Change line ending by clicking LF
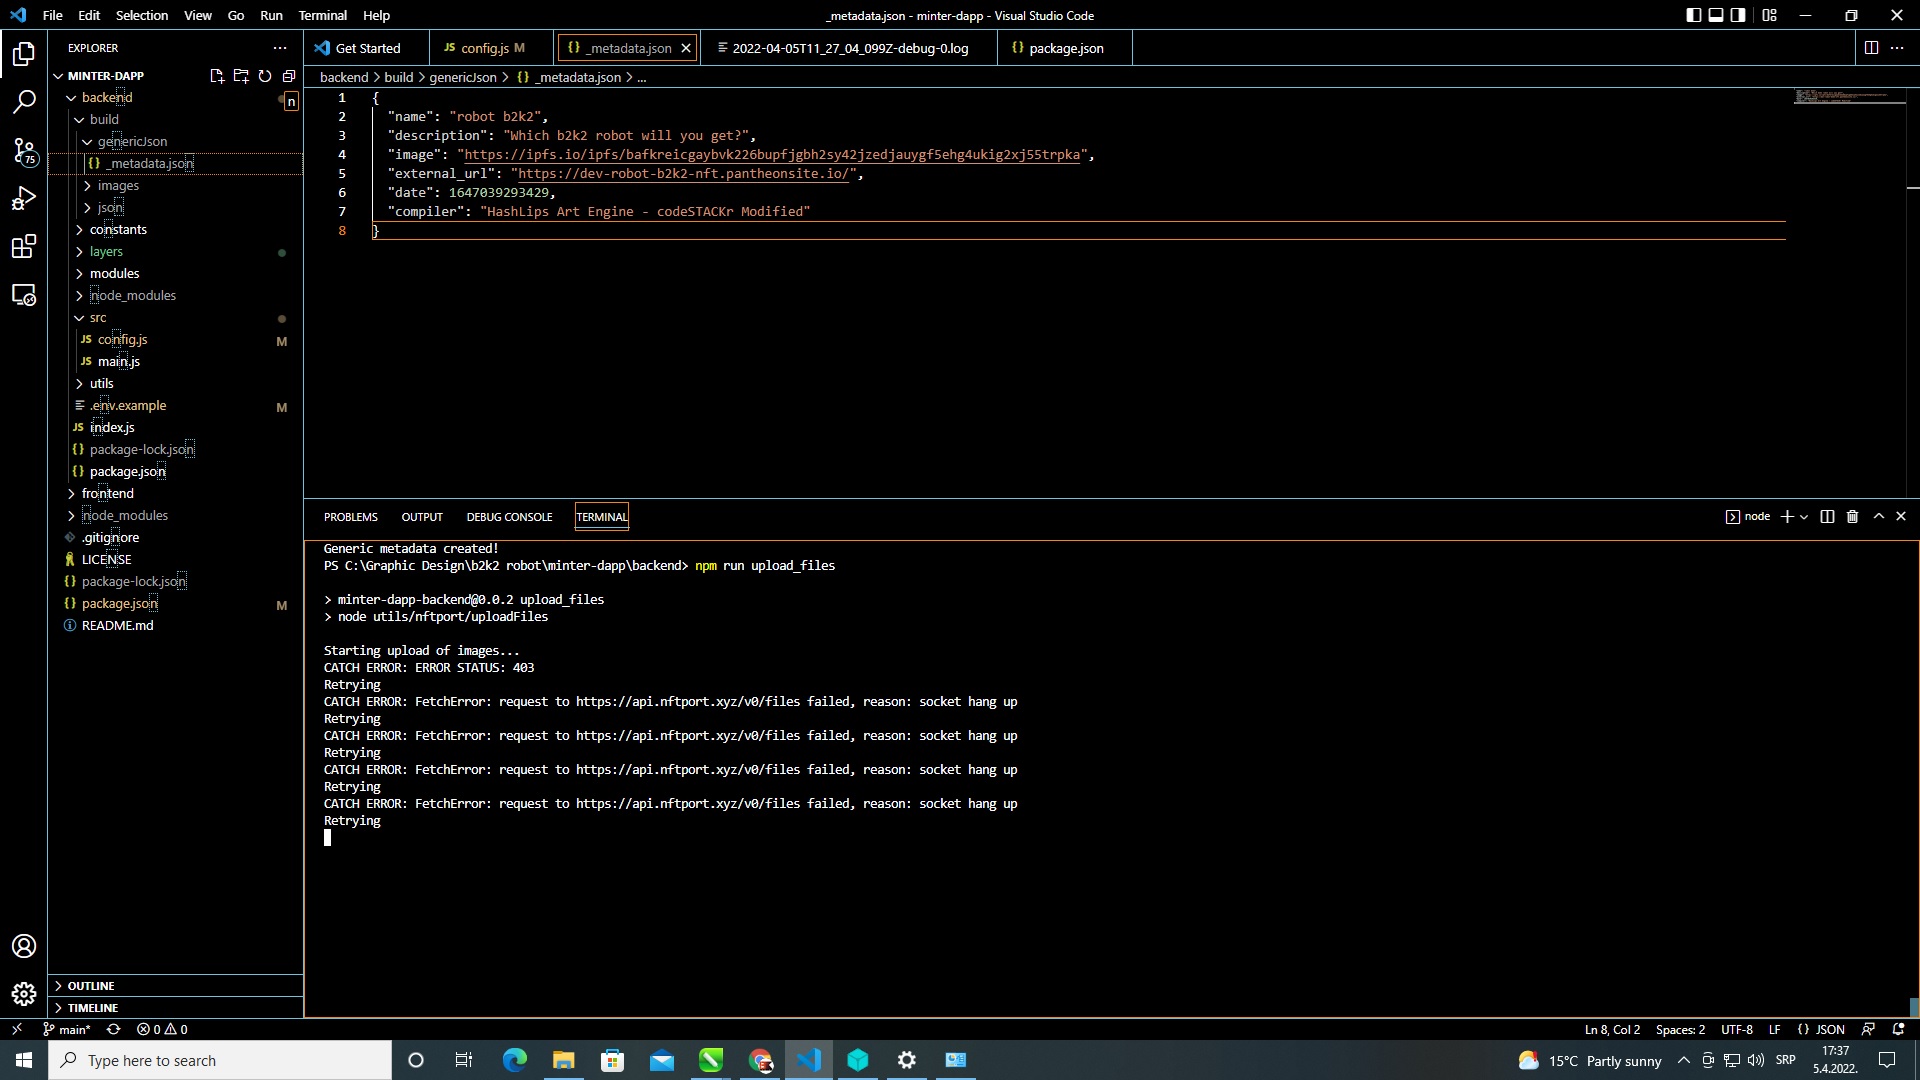Image resolution: width=1920 pixels, height=1080 pixels. (1776, 1029)
